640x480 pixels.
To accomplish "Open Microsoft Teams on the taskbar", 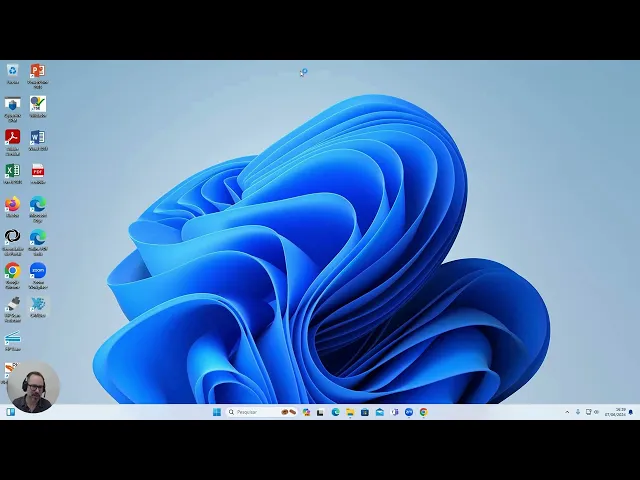I will coord(394,412).
